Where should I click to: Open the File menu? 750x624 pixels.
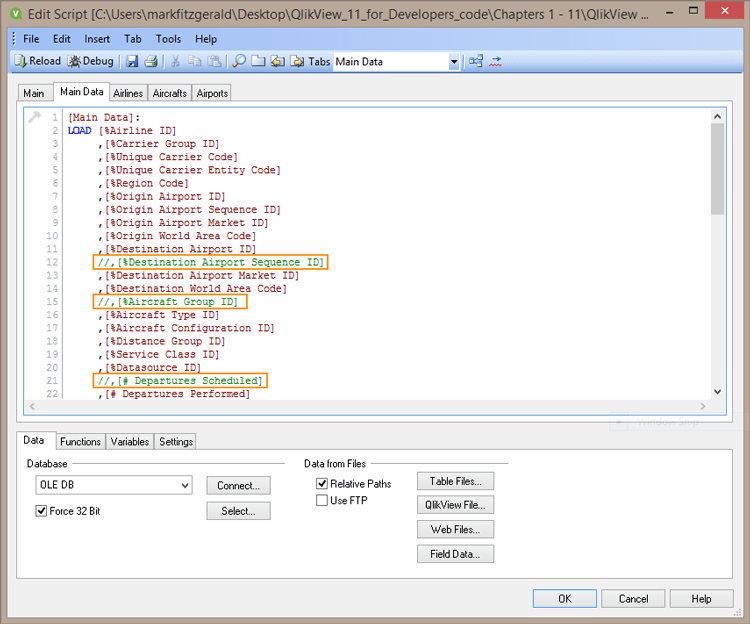pyautogui.click(x=31, y=39)
